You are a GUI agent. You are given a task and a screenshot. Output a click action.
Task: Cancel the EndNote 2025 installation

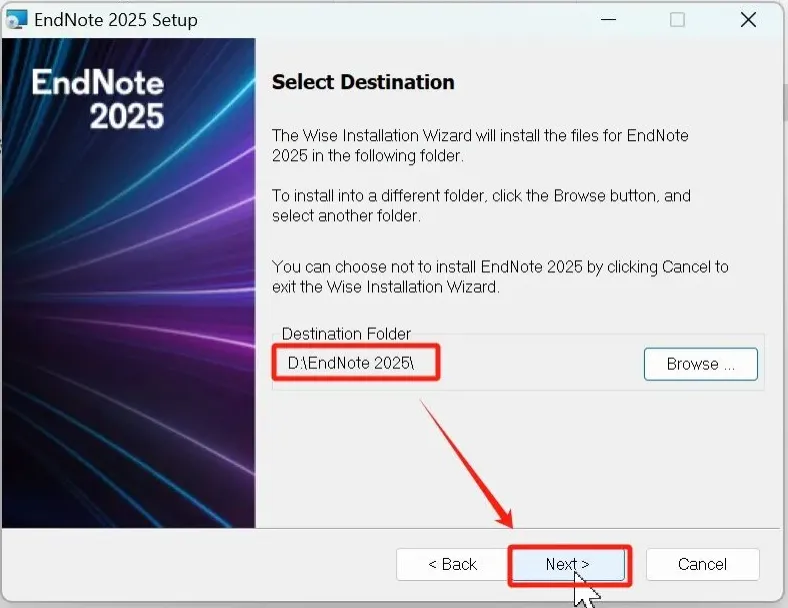[702, 564]
